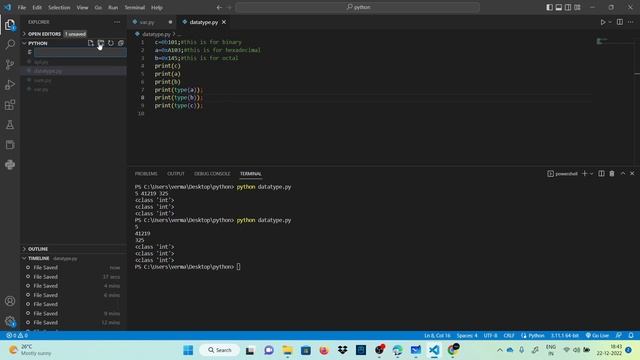
Task: Open the Python extension sidebar icon
Action: pos(10,164)
